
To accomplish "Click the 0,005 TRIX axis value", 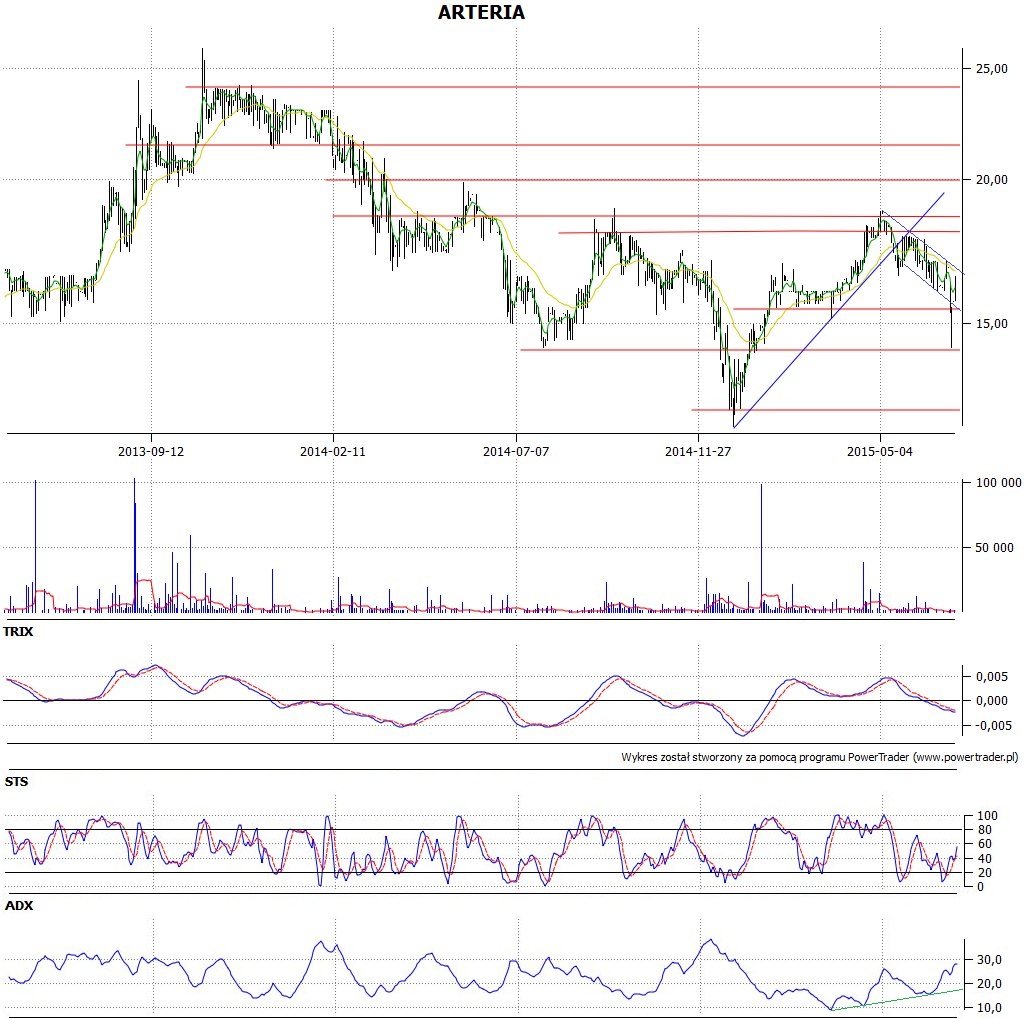I will click(x=992, y=677).
